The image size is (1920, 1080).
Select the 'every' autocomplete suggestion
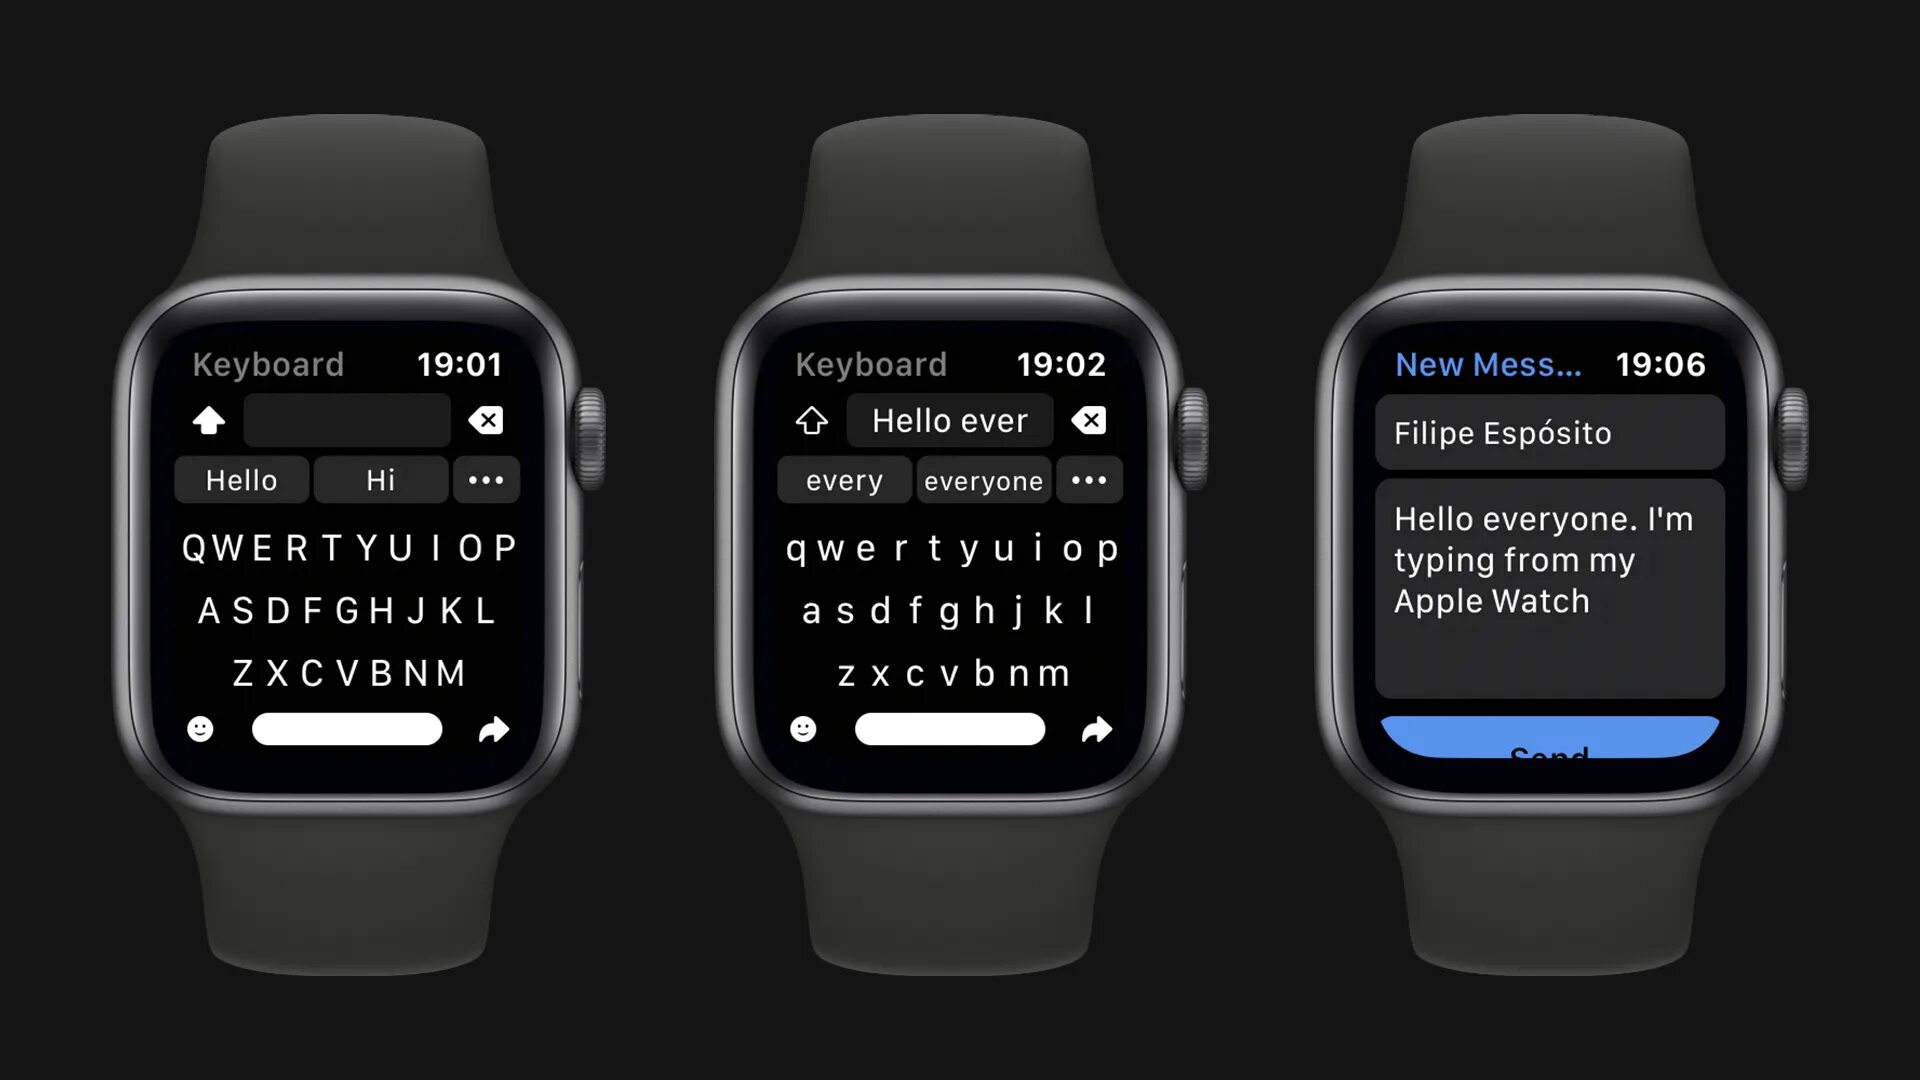point(843,480)
